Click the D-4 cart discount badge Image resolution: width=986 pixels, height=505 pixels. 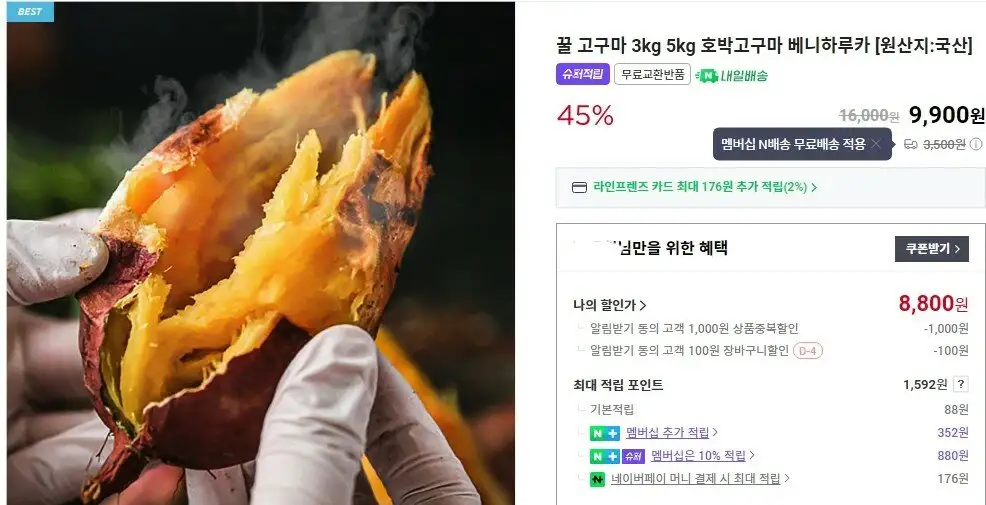[x=808, y=351]
